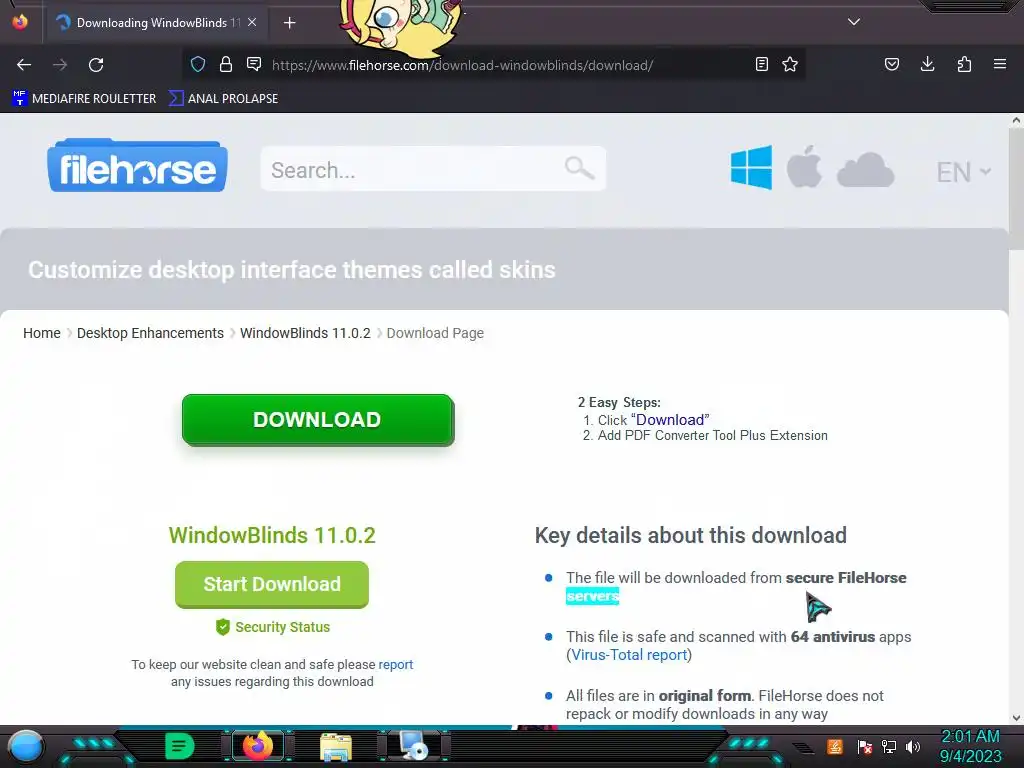Open the Security Status link
1024x768 pixels.
click(273, 627)
